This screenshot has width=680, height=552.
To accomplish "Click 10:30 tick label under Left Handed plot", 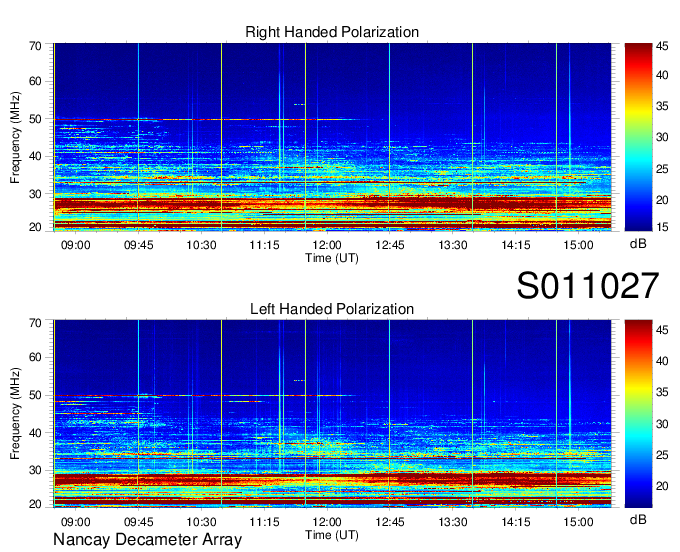I will click(201, 522).
